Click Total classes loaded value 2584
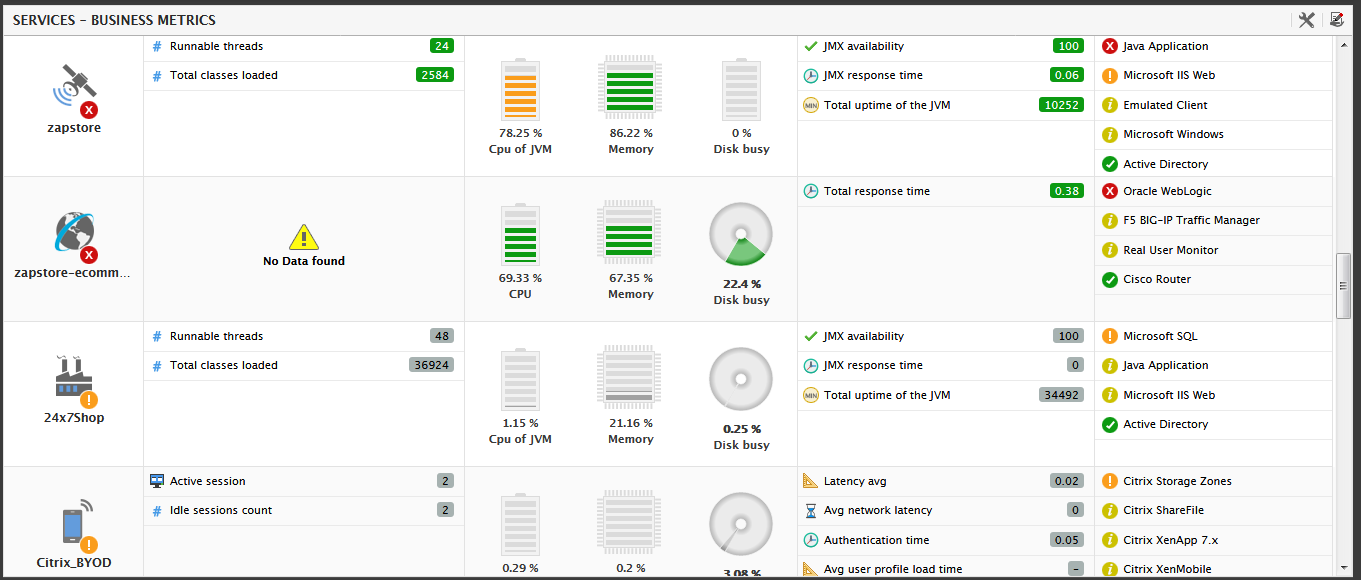 pyautogui.click(x=435, y=75)
